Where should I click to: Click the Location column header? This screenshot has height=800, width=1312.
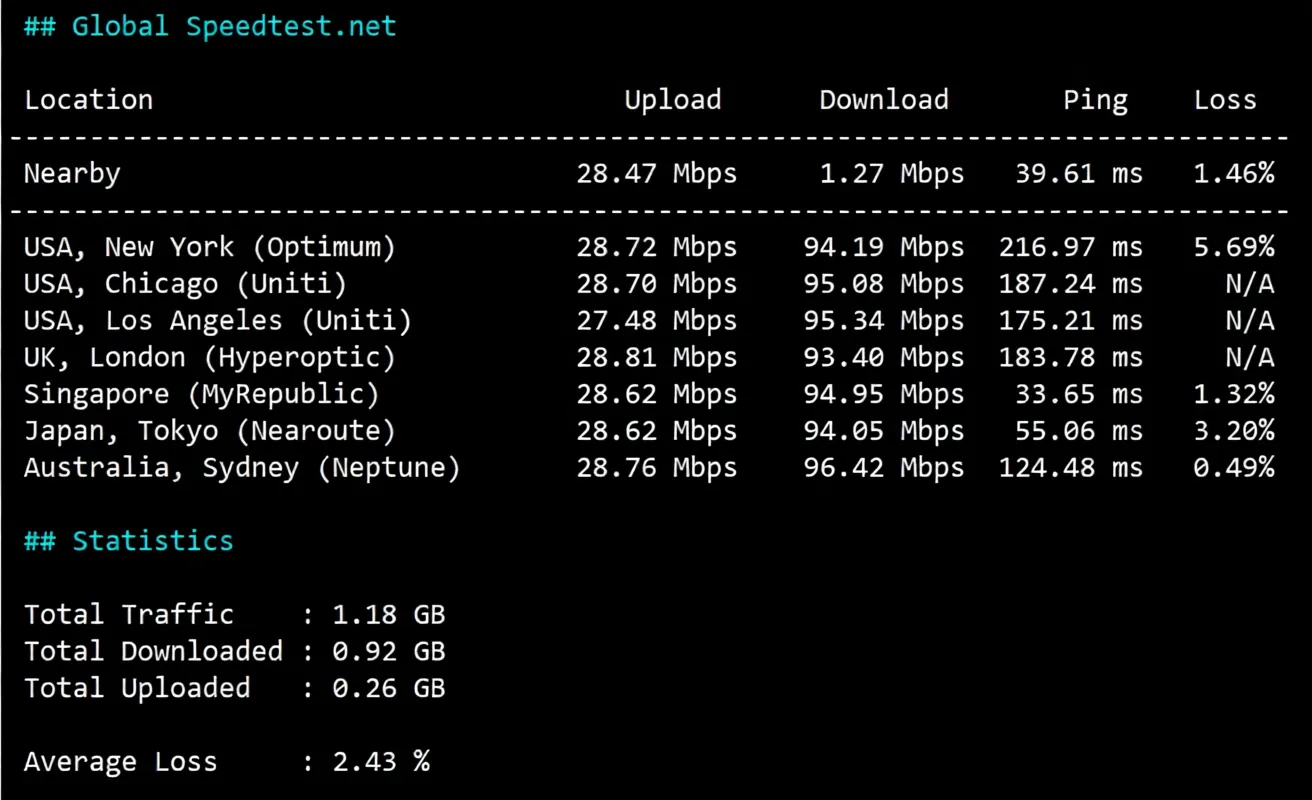click(x=88, y=100)
